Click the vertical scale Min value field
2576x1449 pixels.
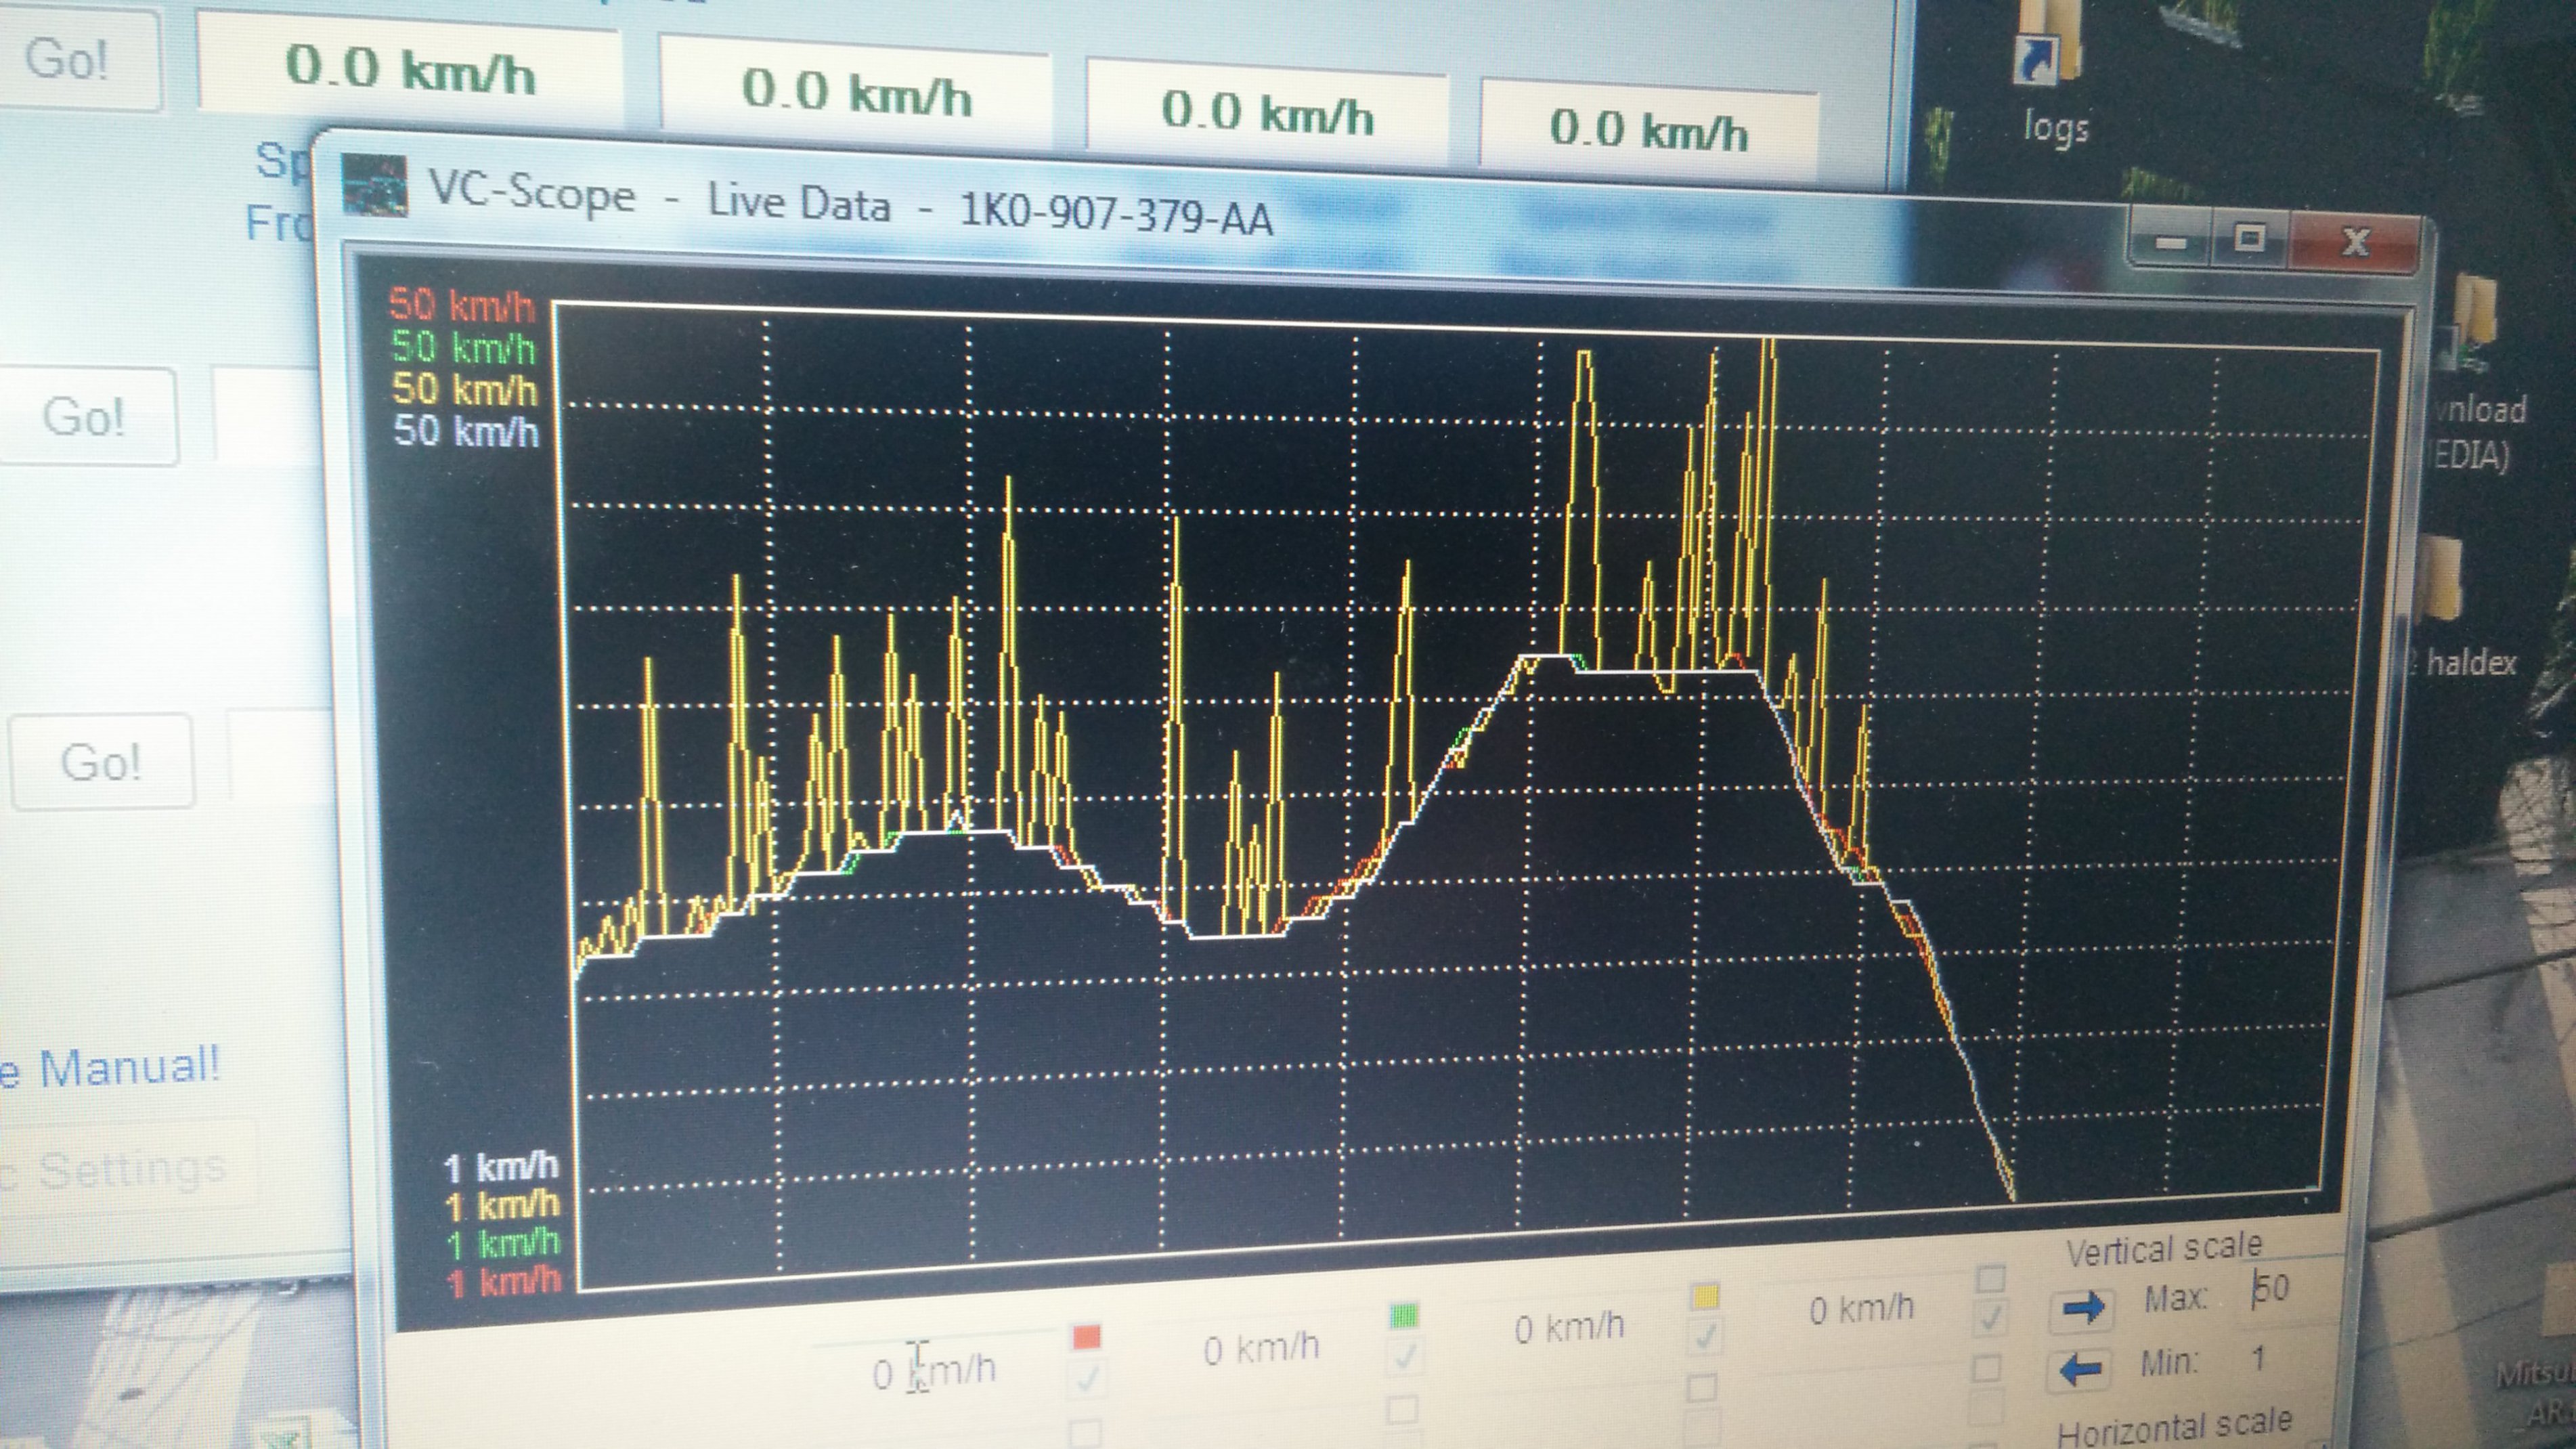point(2258,1360)
